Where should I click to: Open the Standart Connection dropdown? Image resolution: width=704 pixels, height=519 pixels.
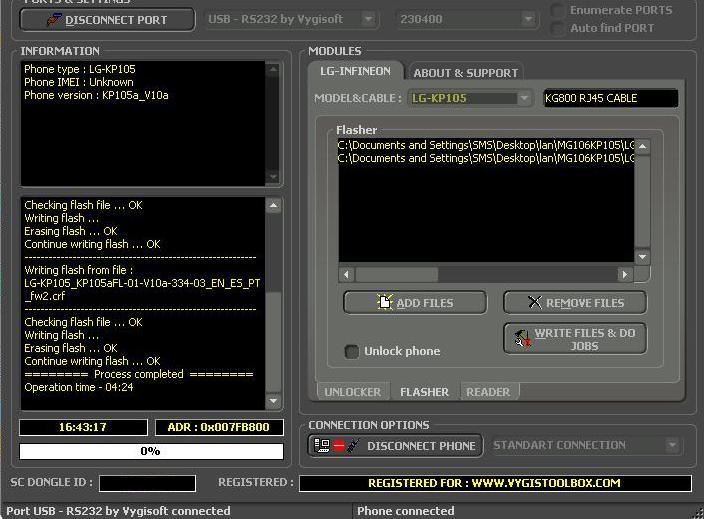[x=672, y=445]
